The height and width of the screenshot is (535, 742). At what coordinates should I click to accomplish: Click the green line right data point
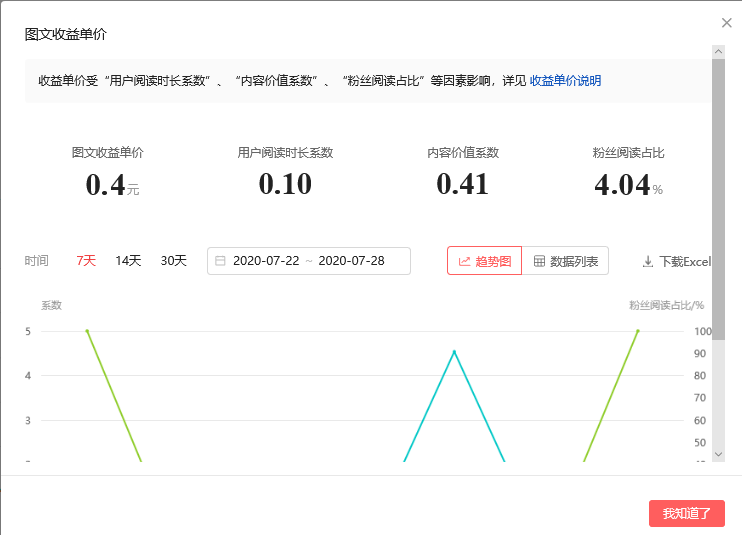(638, 331)
